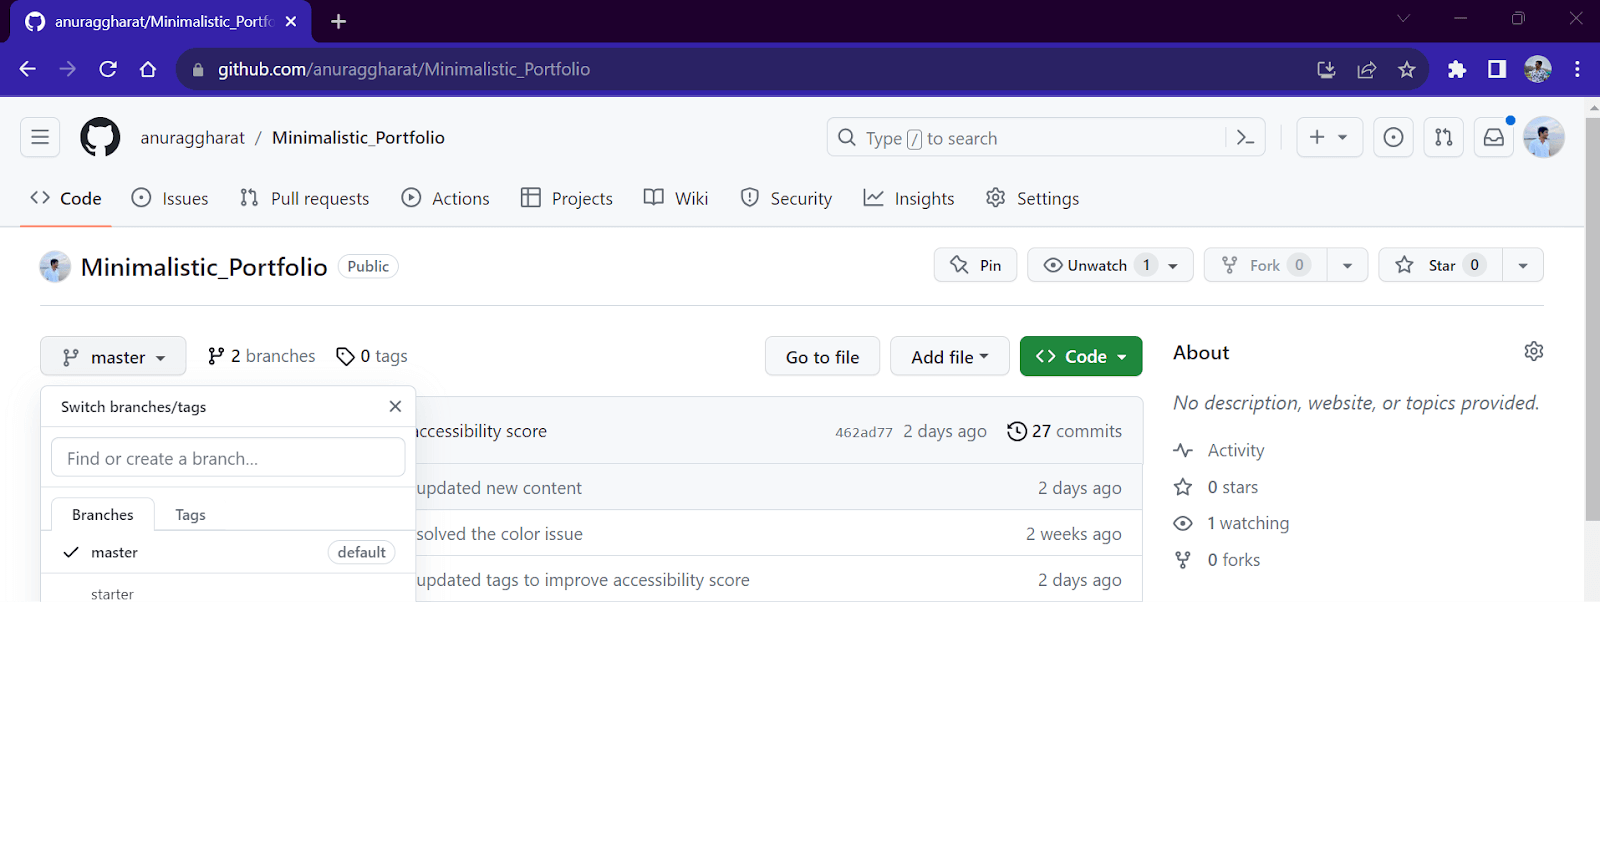
Task: Select the Branches tab in popup
Action: click(103, 515)
